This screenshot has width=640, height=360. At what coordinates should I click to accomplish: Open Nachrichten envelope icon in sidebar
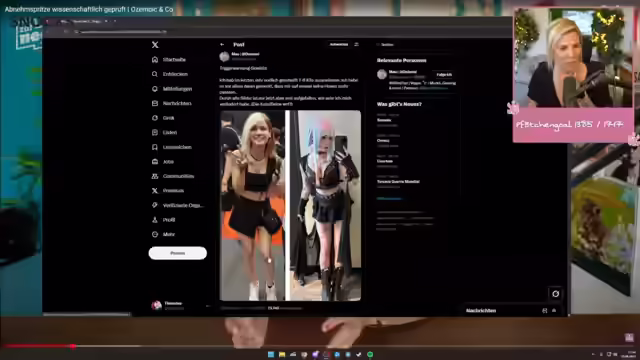click(x=155, y=103)
